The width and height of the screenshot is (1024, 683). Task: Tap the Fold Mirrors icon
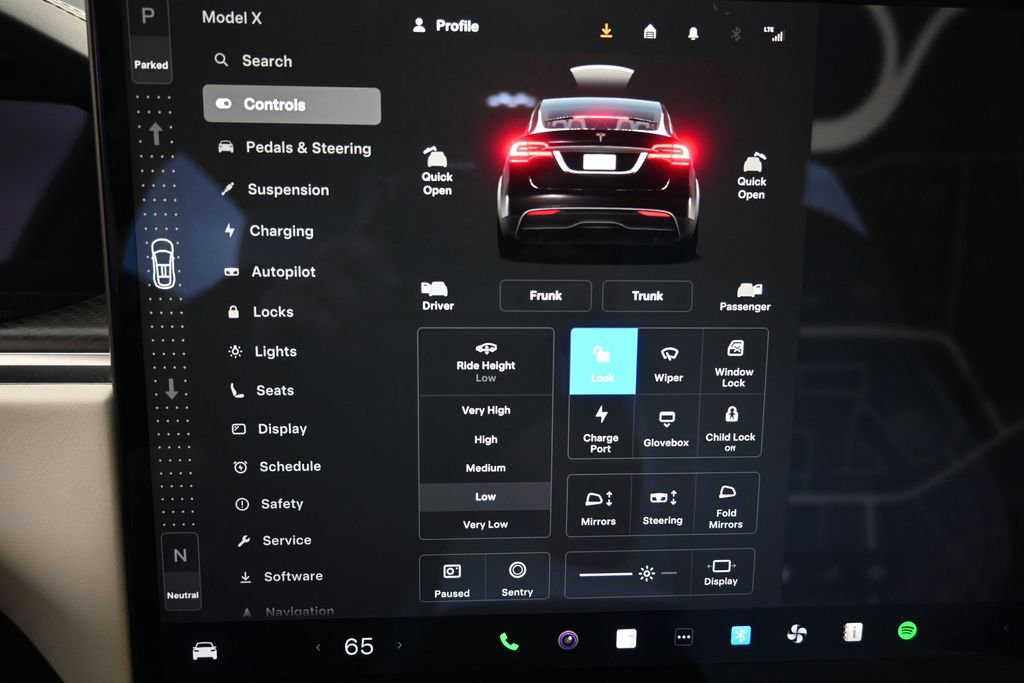(x=726, y=504)
